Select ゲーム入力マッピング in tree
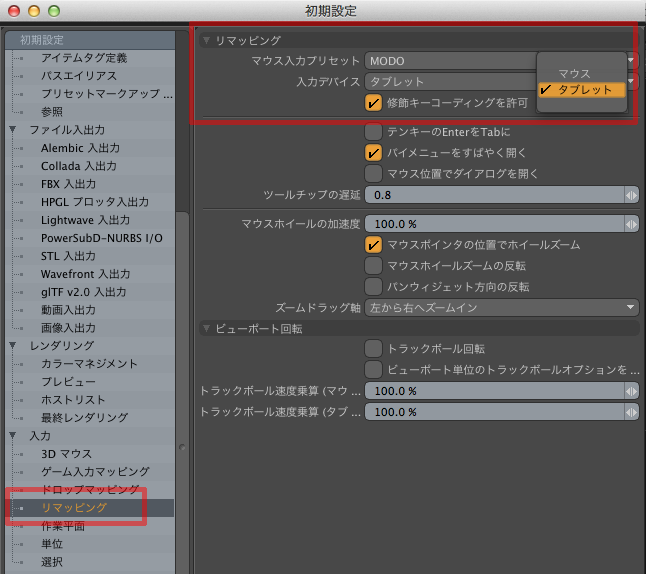 click(95, 471)
